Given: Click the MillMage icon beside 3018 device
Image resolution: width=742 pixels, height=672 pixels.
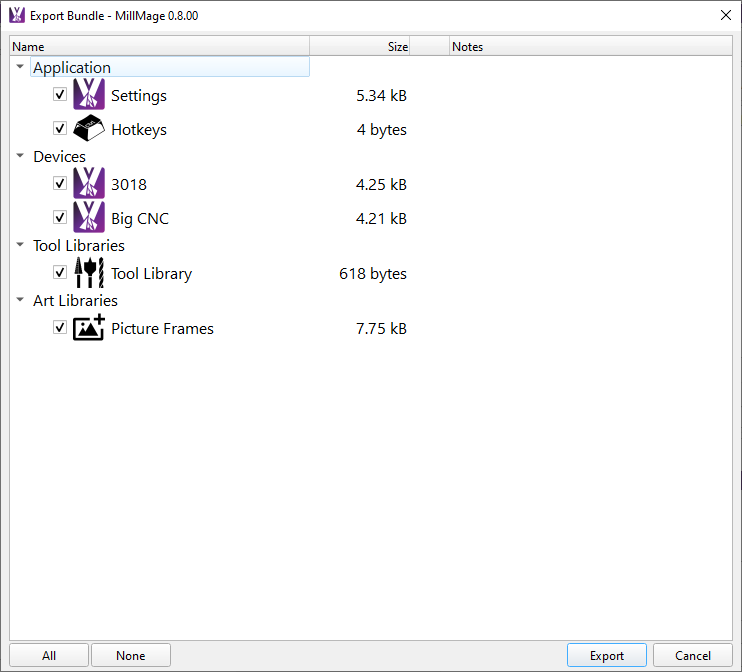Looking at the screenshot, I should [88, 184].
